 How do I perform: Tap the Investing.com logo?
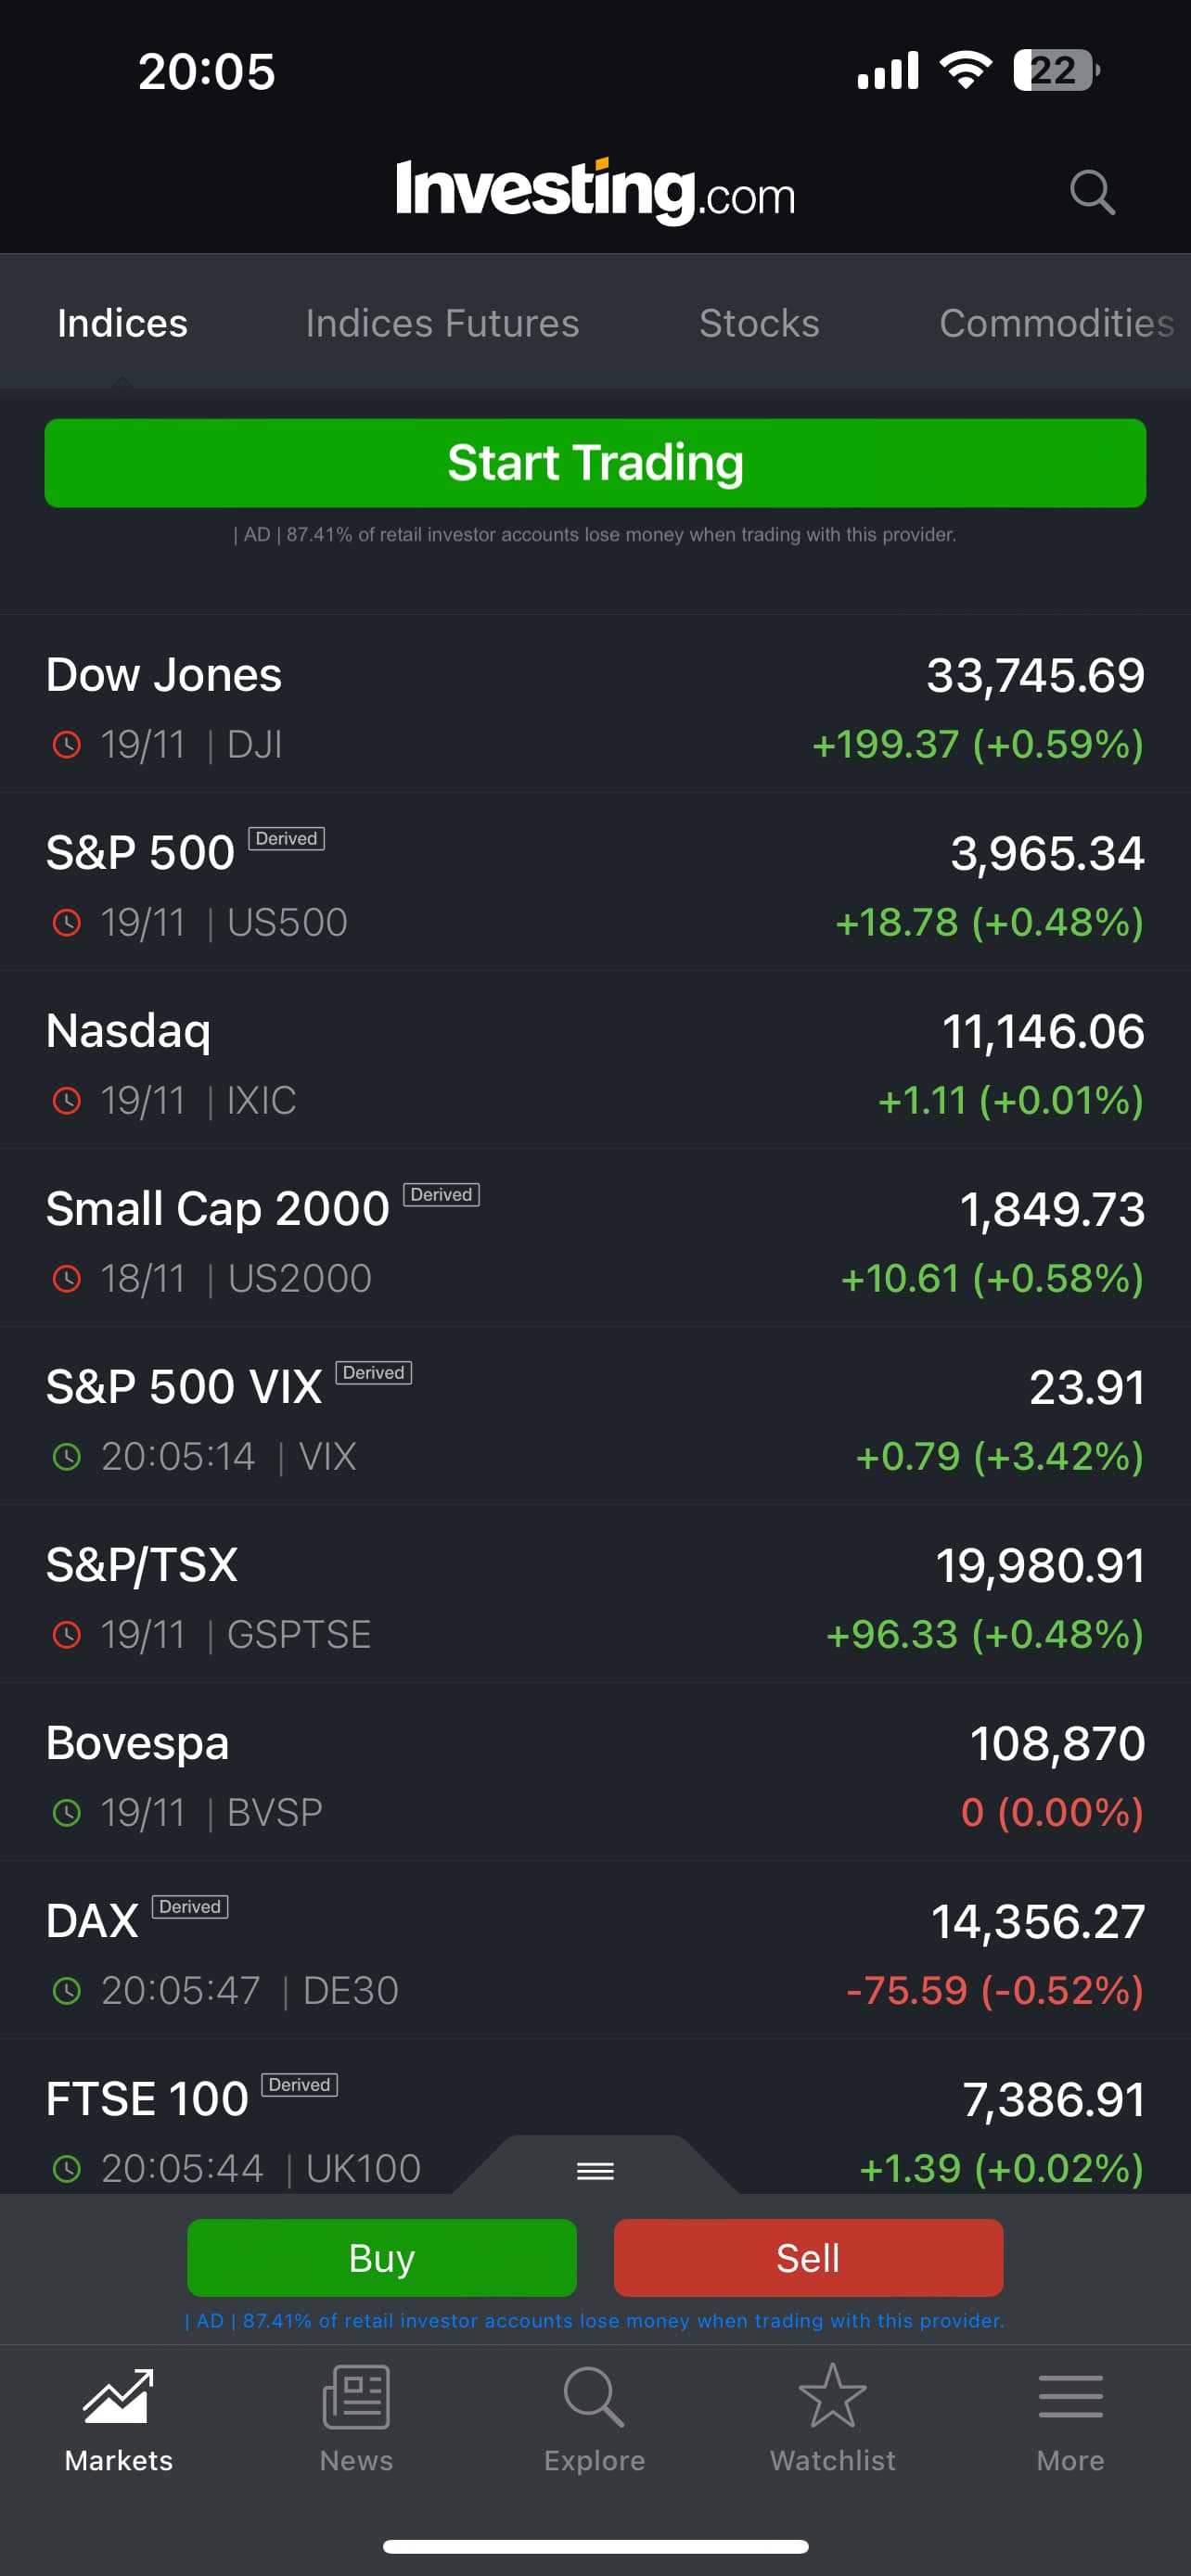595,190
